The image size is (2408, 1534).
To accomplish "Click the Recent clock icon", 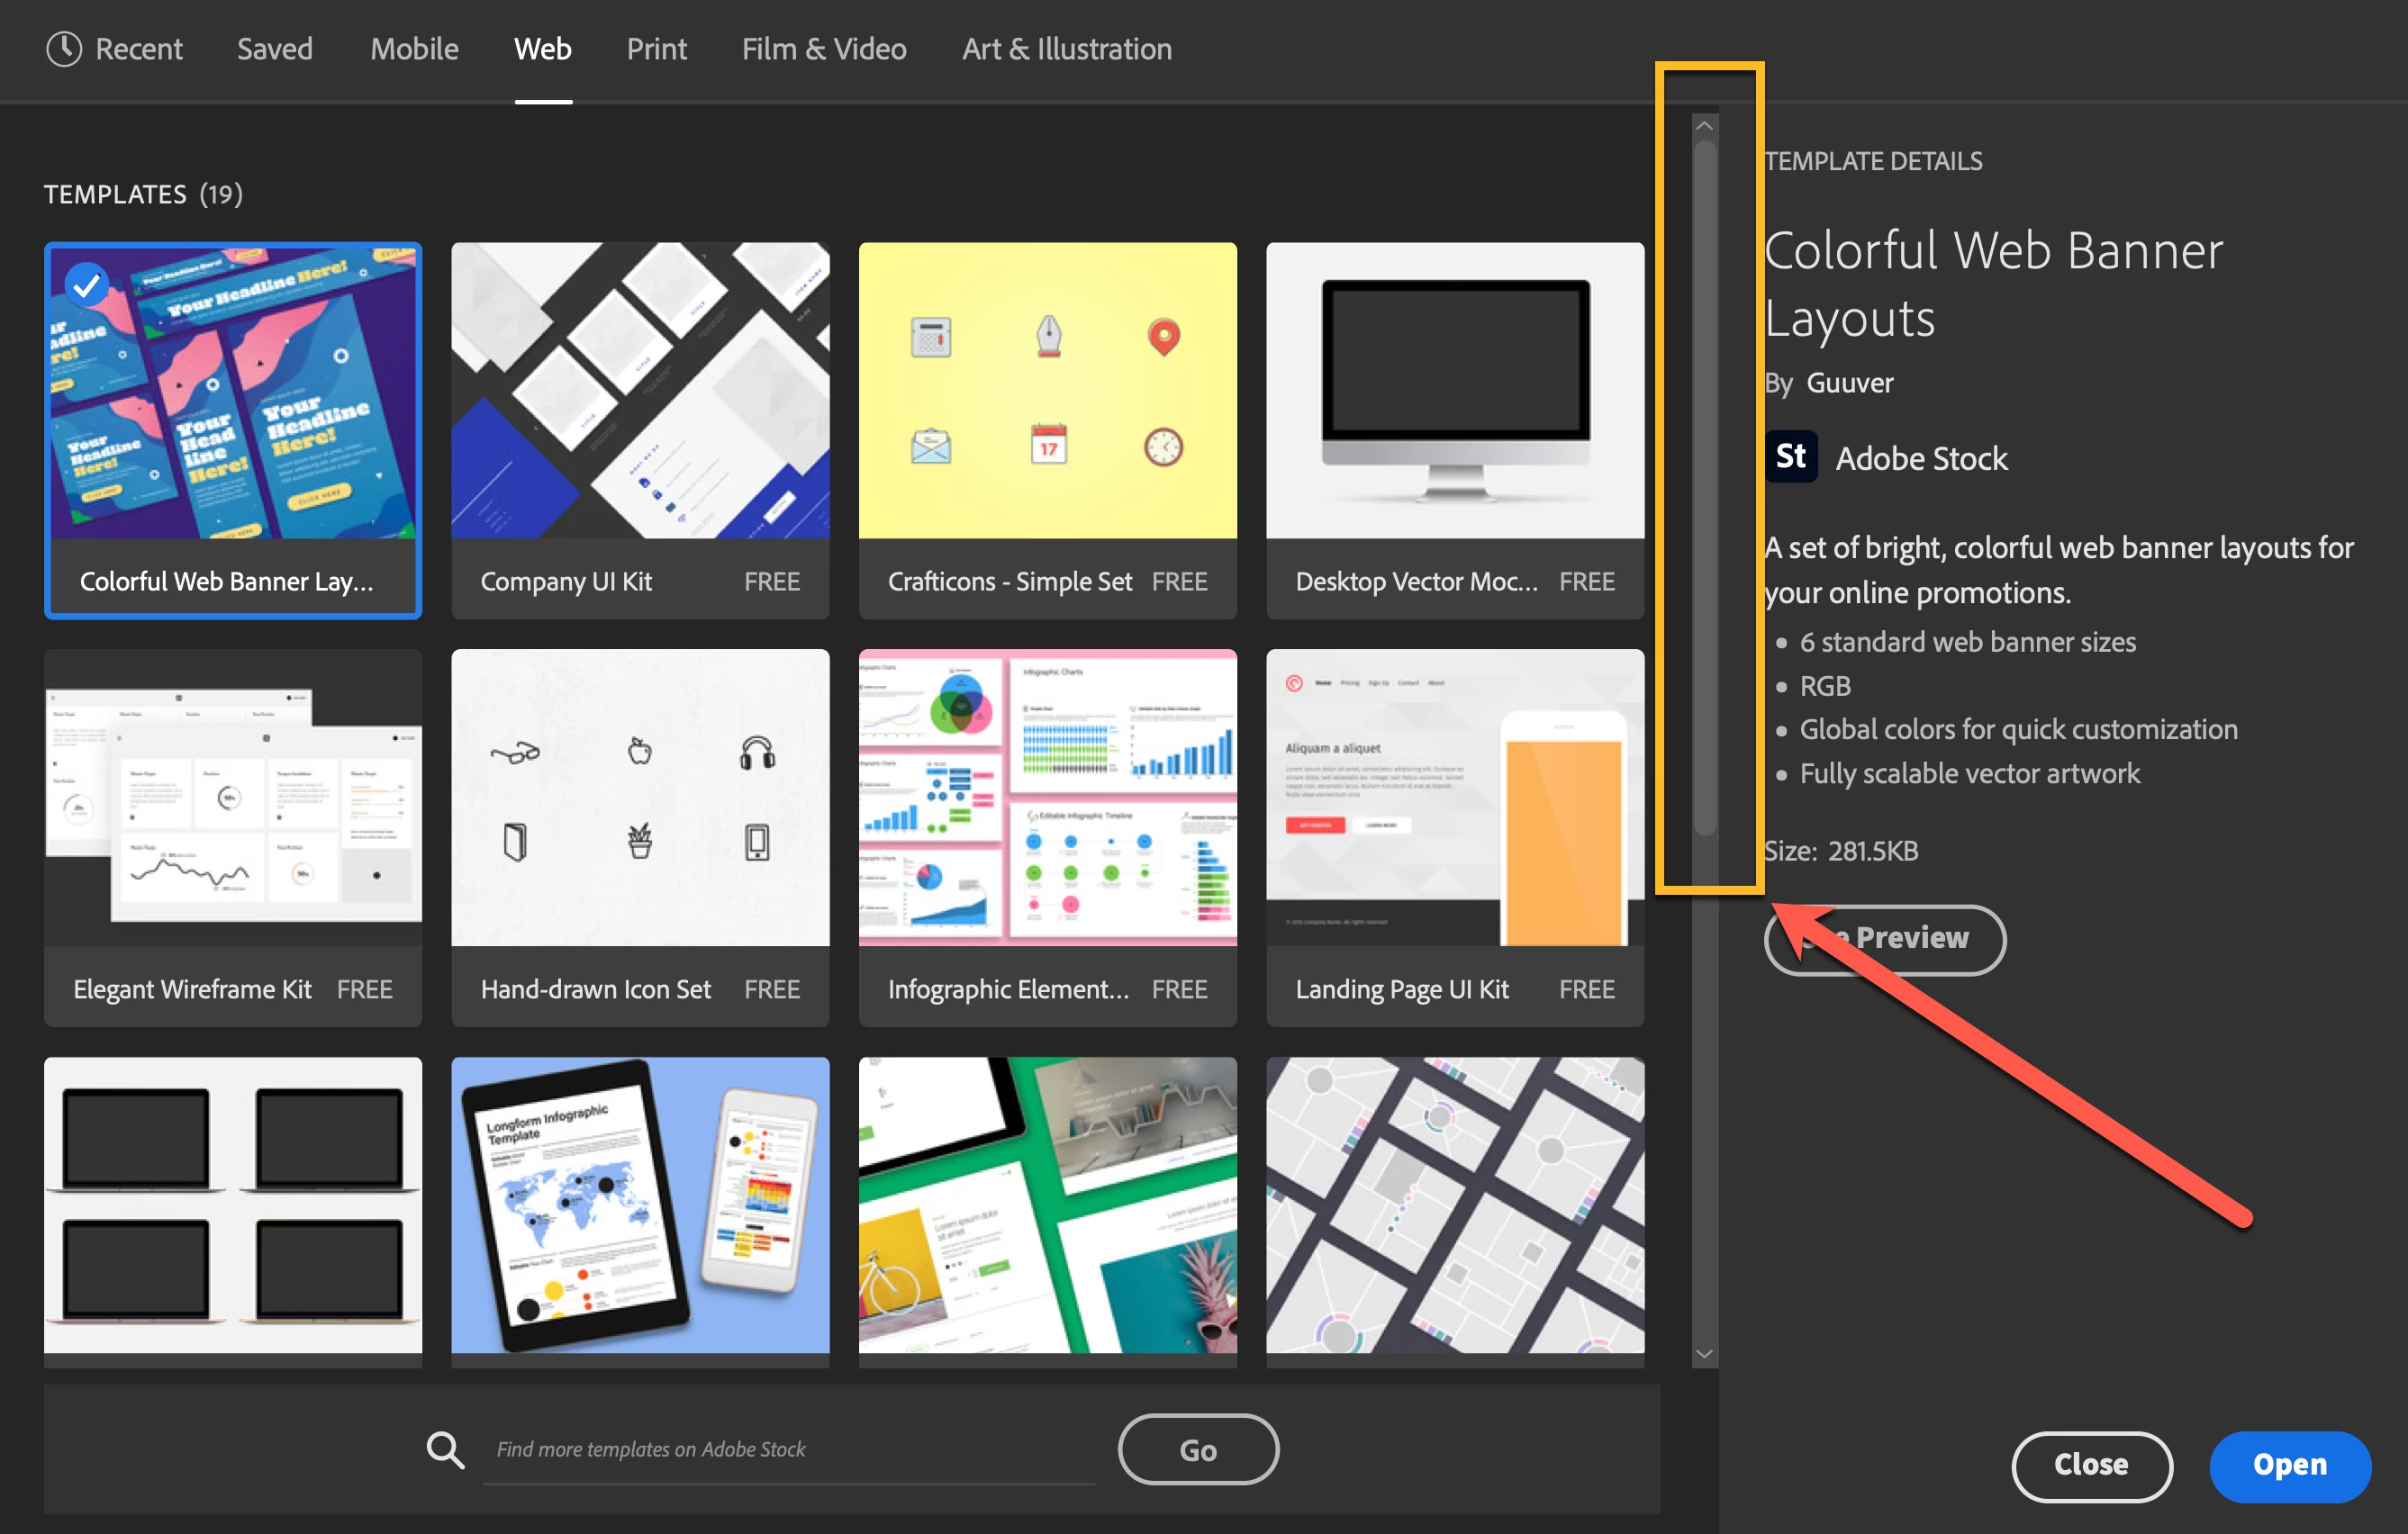I will coord(64,48).
